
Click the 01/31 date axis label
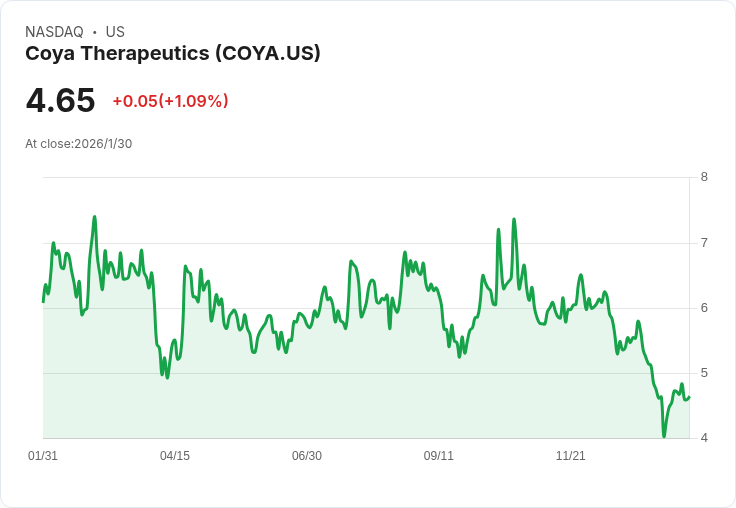pos(43,455)
